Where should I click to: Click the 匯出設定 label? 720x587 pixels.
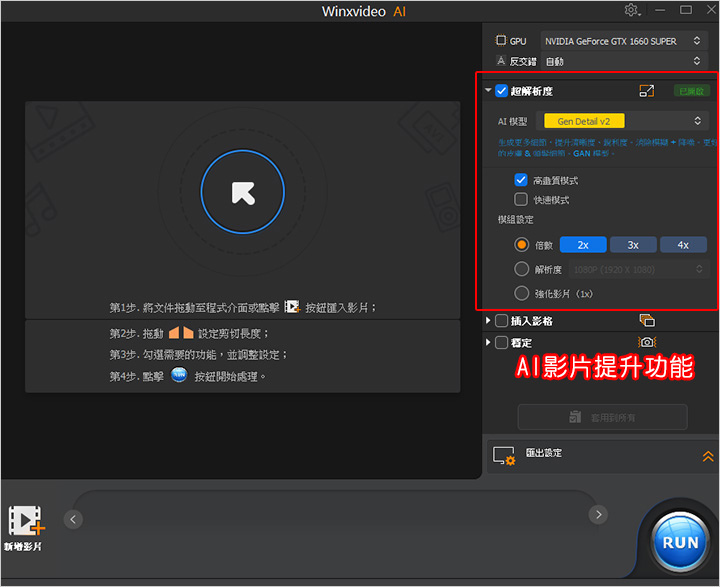coord(544,453)
